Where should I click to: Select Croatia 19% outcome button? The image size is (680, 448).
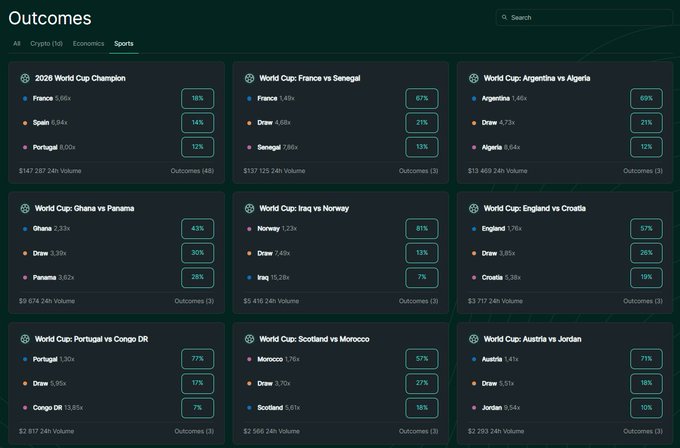(x=646, y=277)
